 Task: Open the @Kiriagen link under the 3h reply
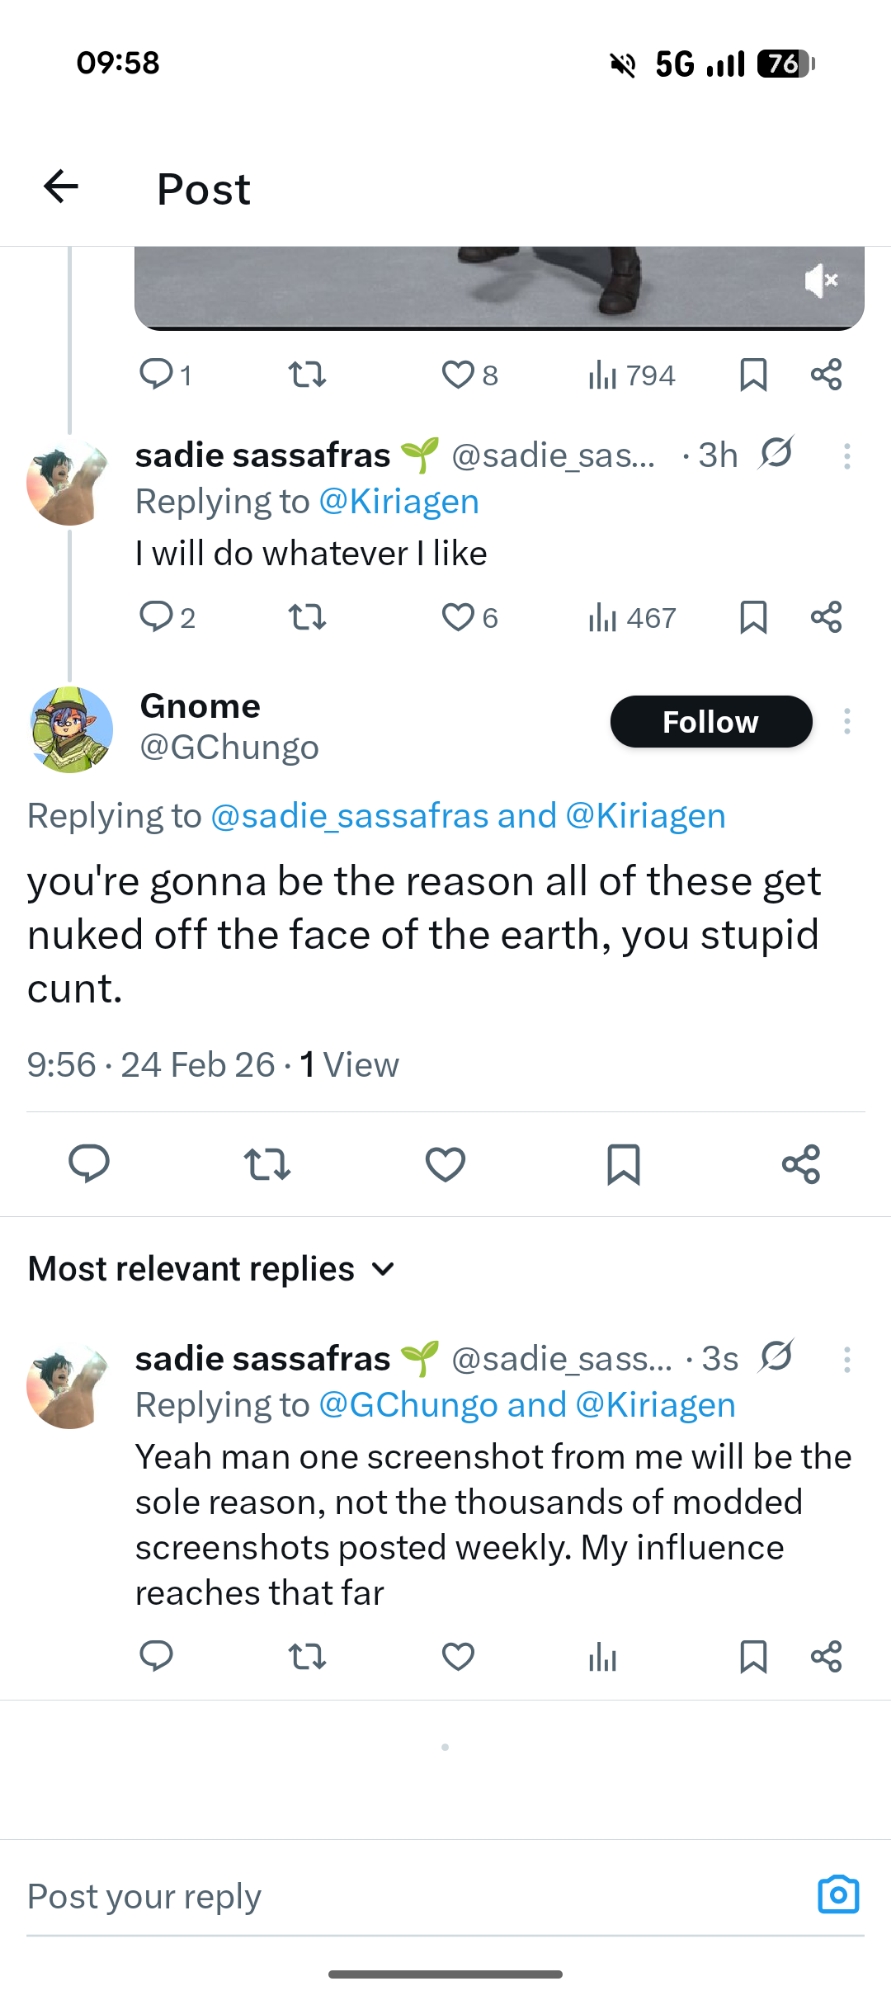tap(398, 501)
